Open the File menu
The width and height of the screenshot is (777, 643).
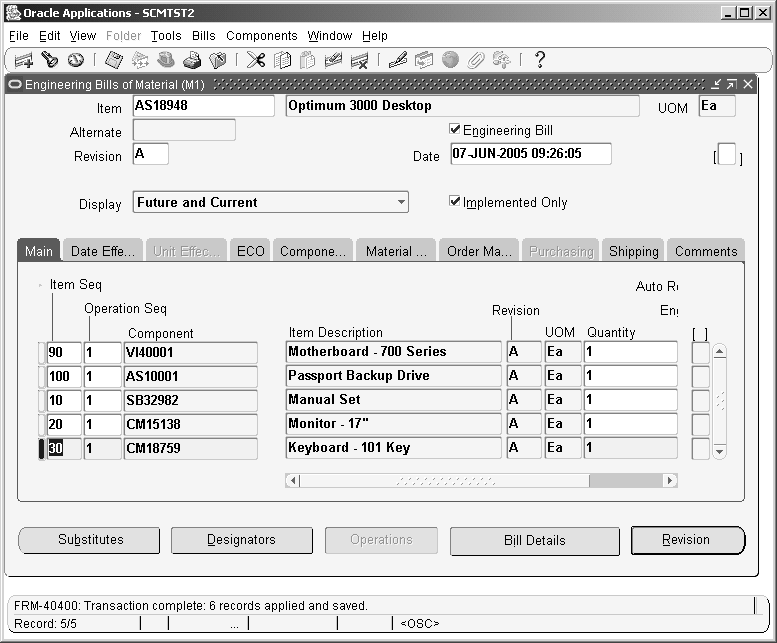[19, 36]
